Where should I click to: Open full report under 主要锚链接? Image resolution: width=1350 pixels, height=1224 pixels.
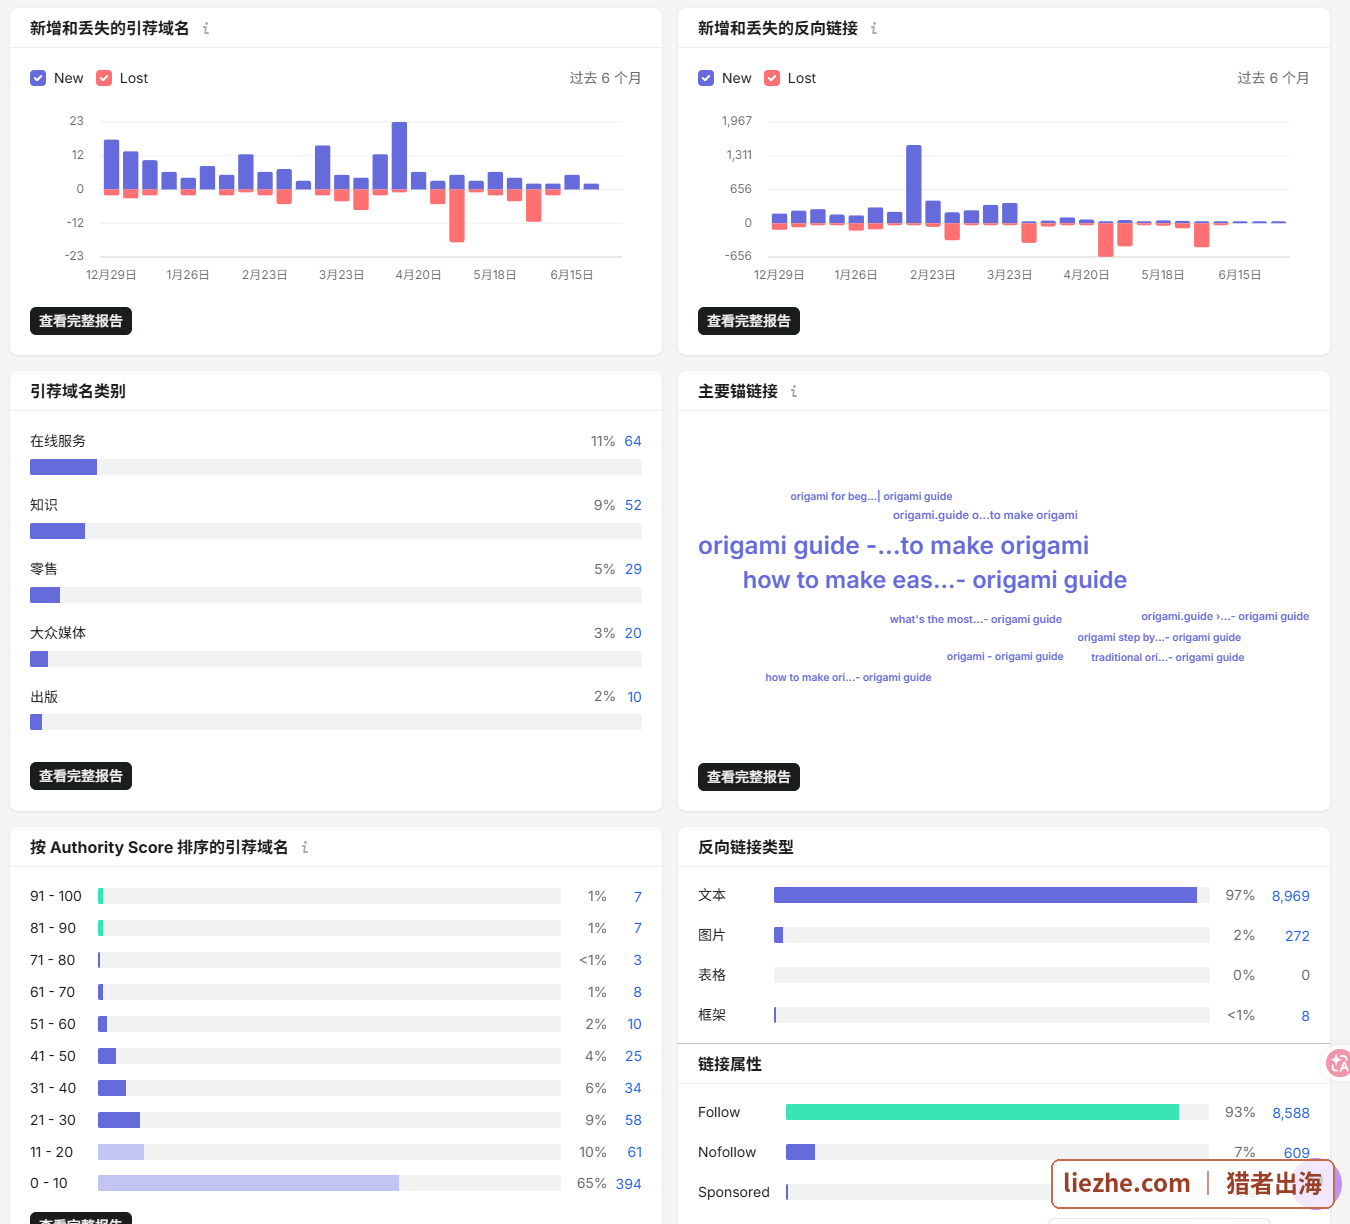pos(749,777)
